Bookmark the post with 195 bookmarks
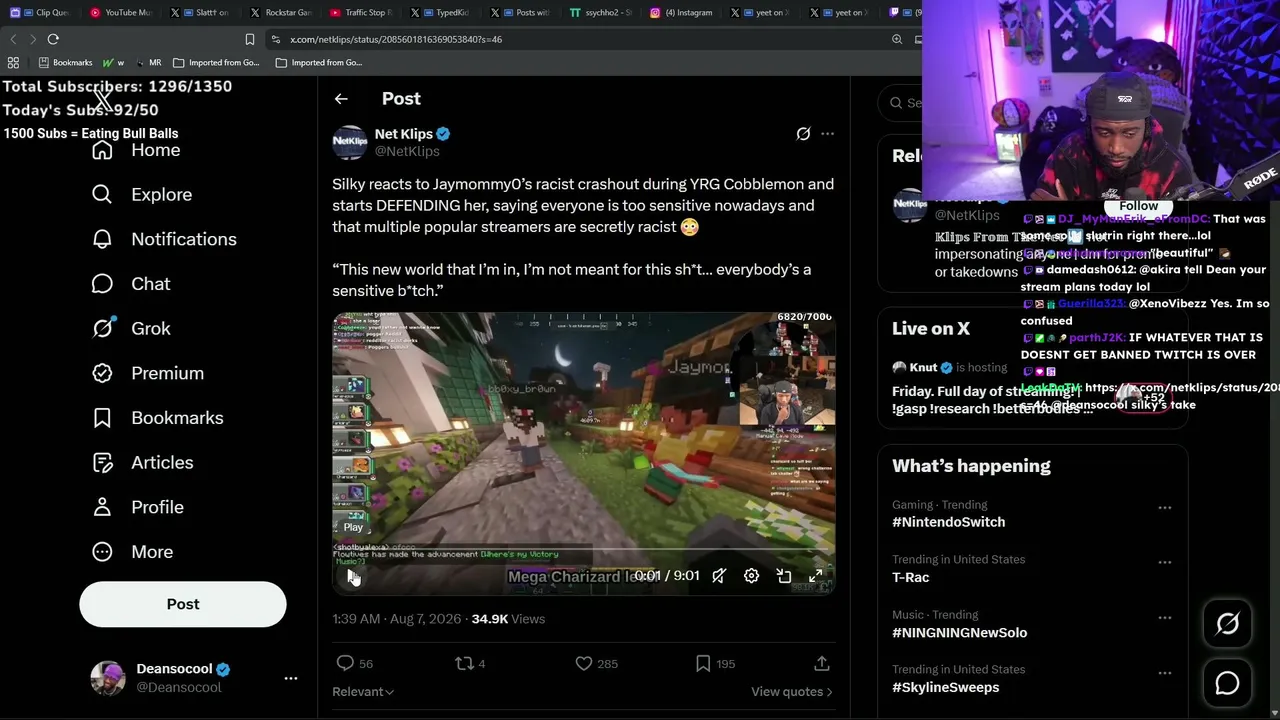Screen dimensions: 1280x720 [x=703, y=663]
